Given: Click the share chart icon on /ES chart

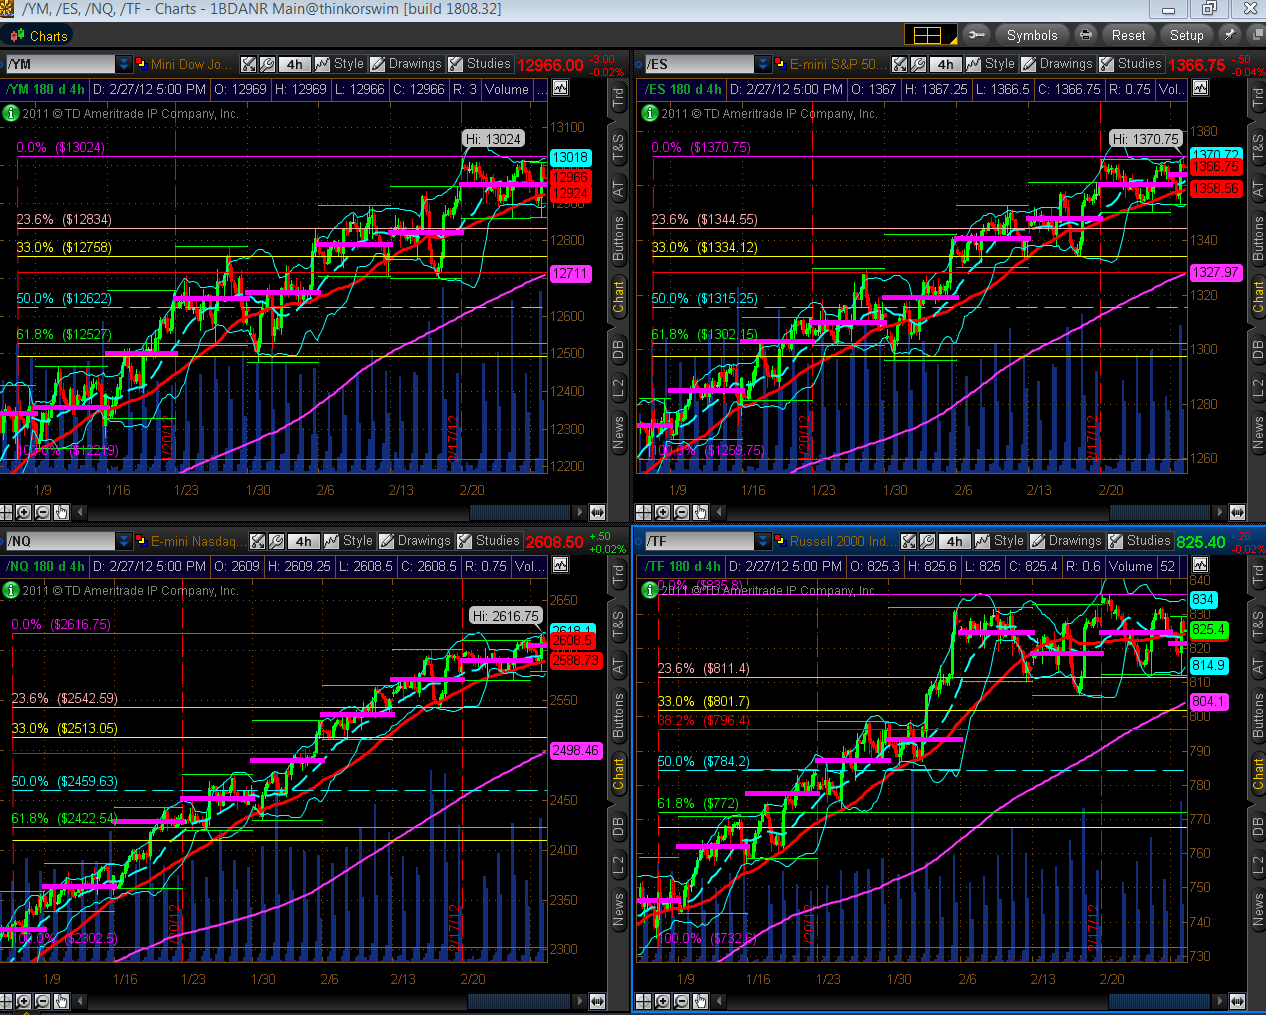Looking at the screenshot, I should coord(900,64).
